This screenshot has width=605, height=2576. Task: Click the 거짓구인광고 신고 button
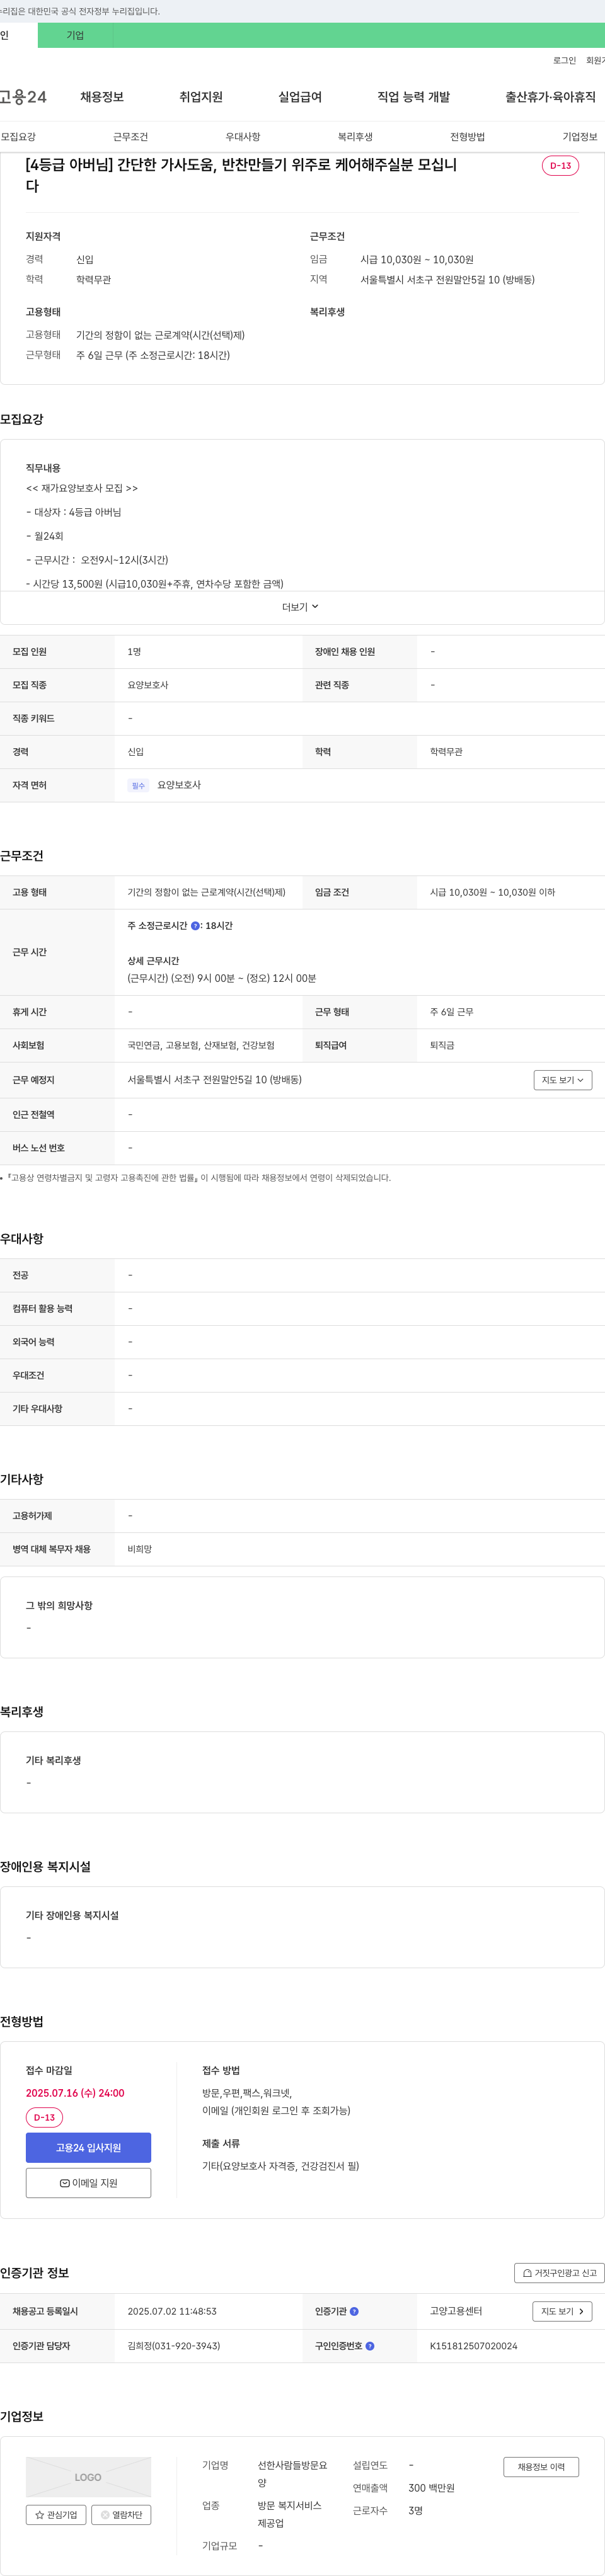pyautogui.click(x=559, y=2273)
